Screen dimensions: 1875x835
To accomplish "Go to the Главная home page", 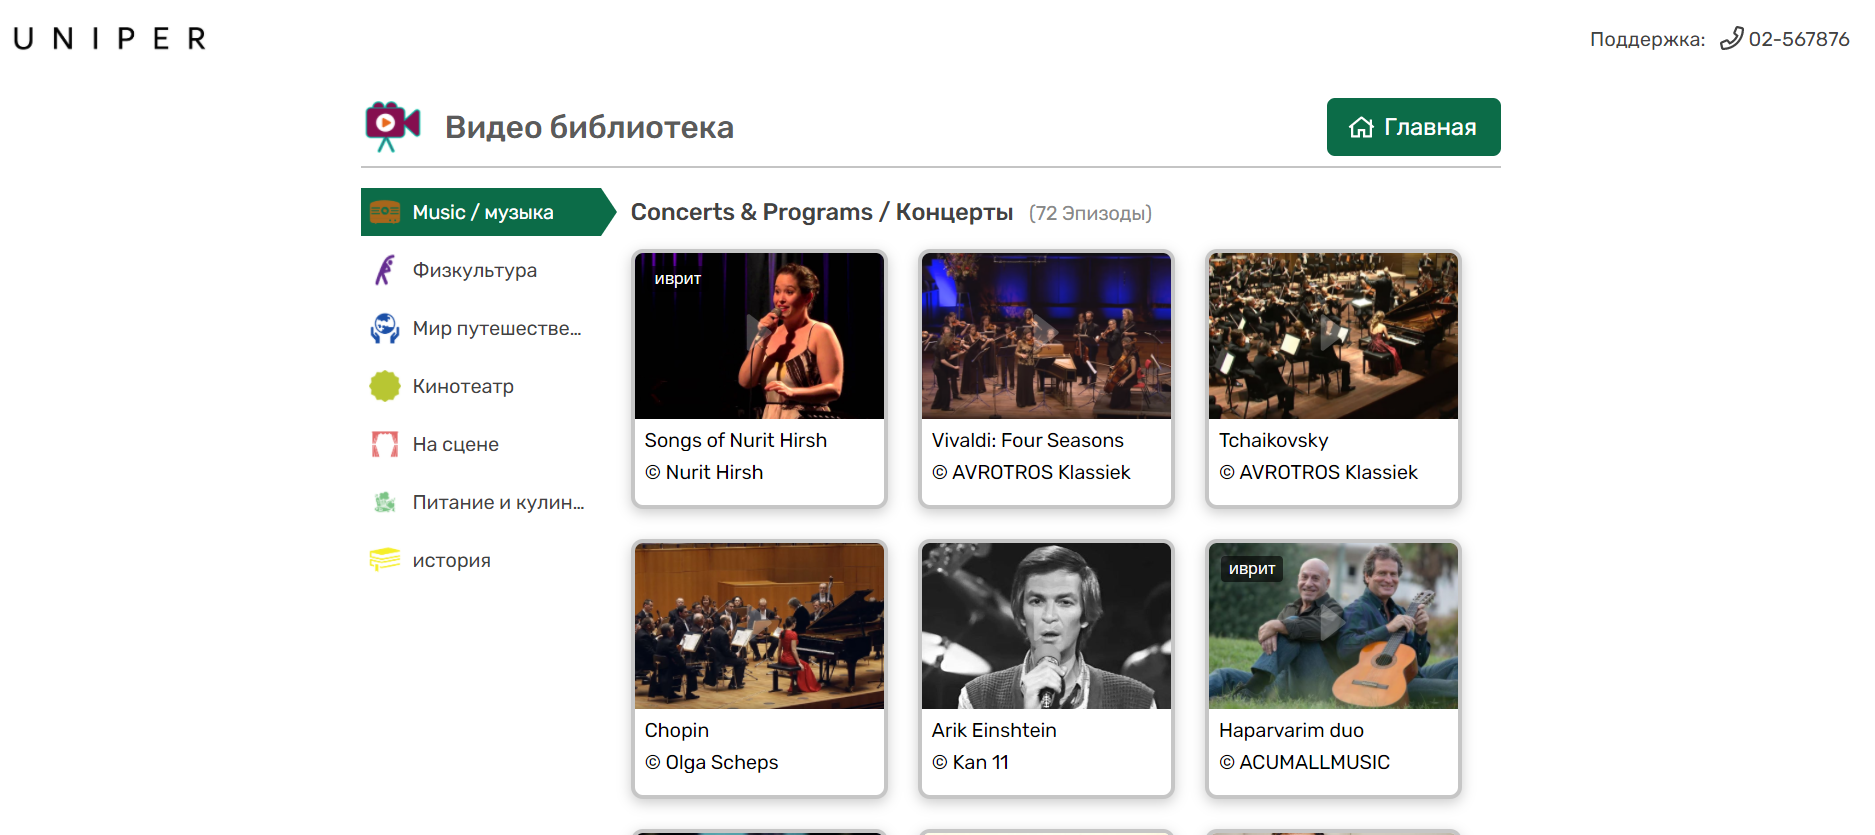I will coord(1412,127).
